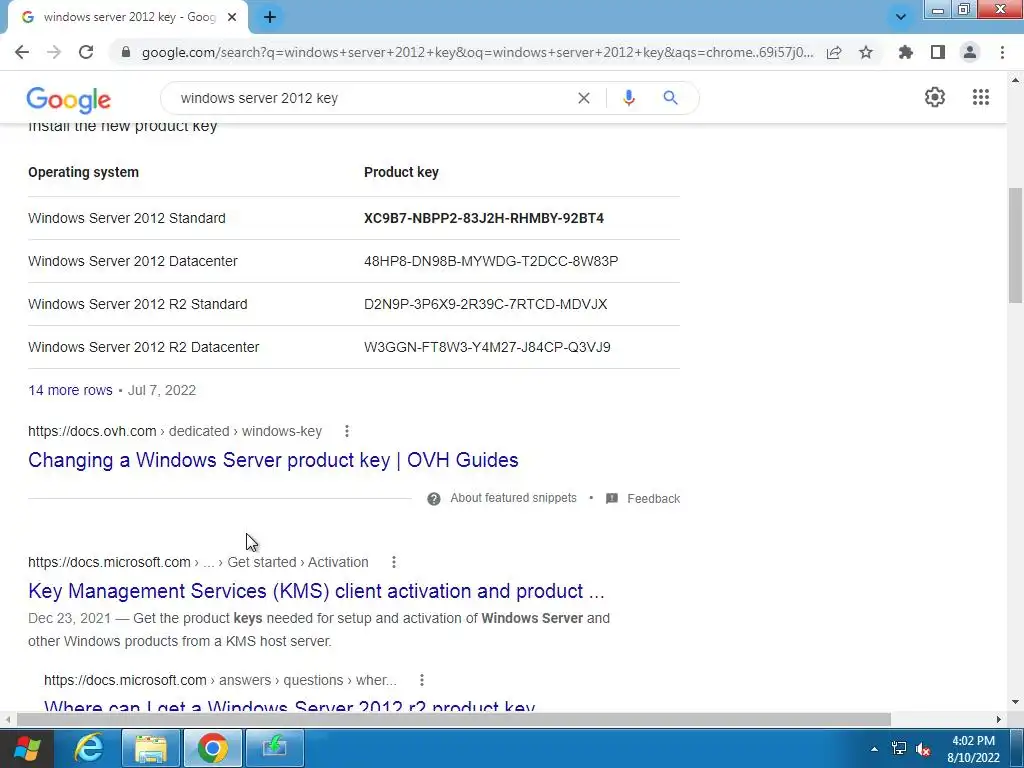Submit search with magnifier icon

coord(670,98)
